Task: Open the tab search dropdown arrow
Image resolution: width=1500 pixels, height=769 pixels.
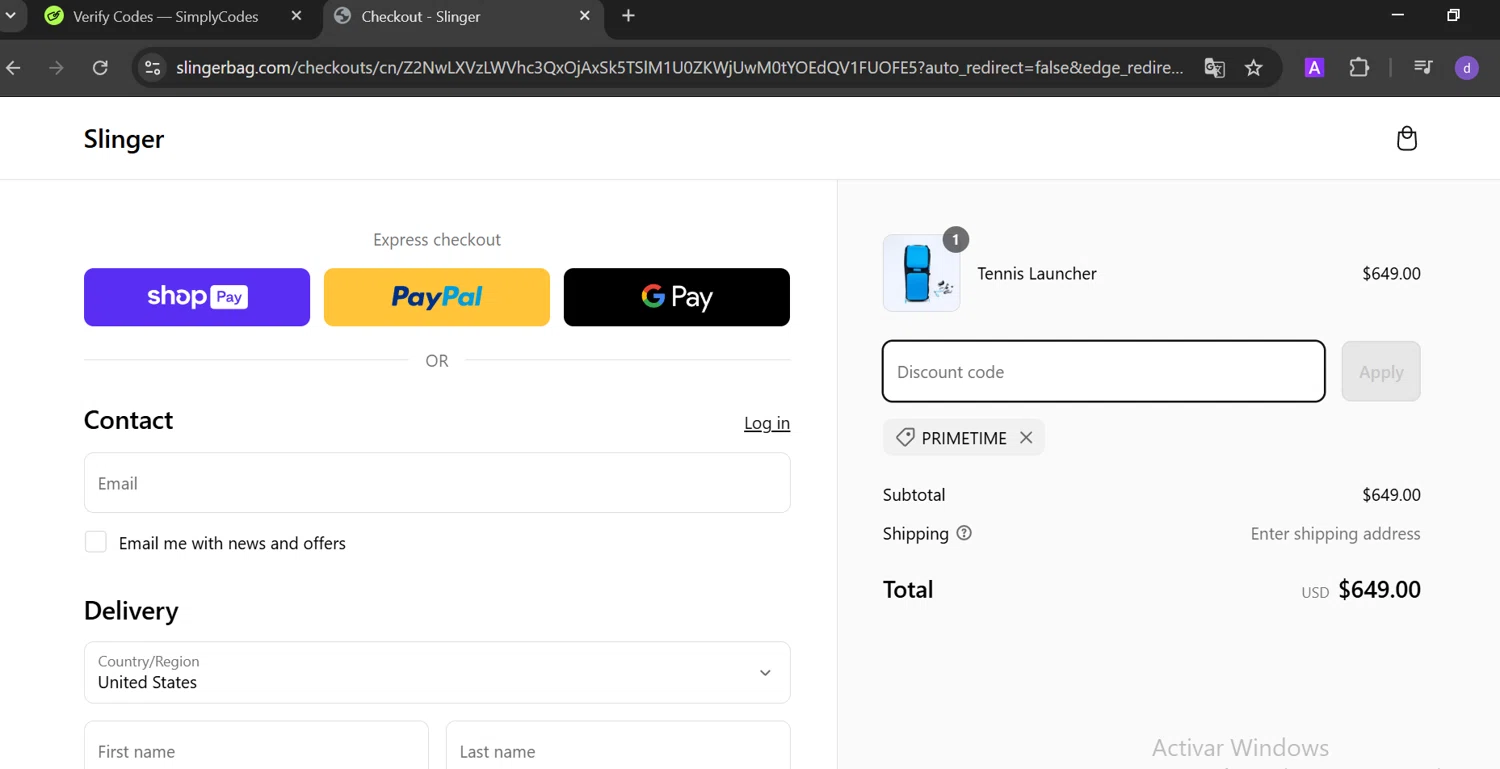Action: [11, 16]
